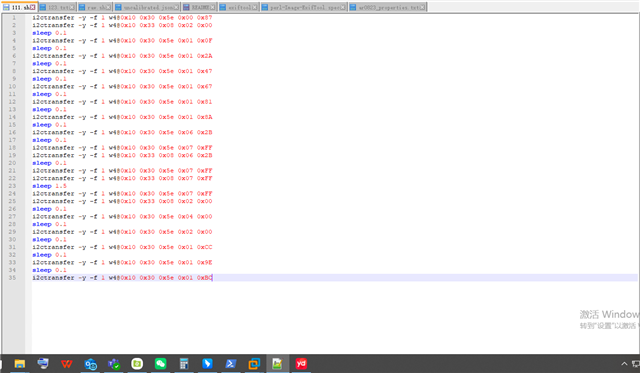The image size is (640, 373).
Task: Click line number 20 in the gutter
Action: click(x=12, y=163)
